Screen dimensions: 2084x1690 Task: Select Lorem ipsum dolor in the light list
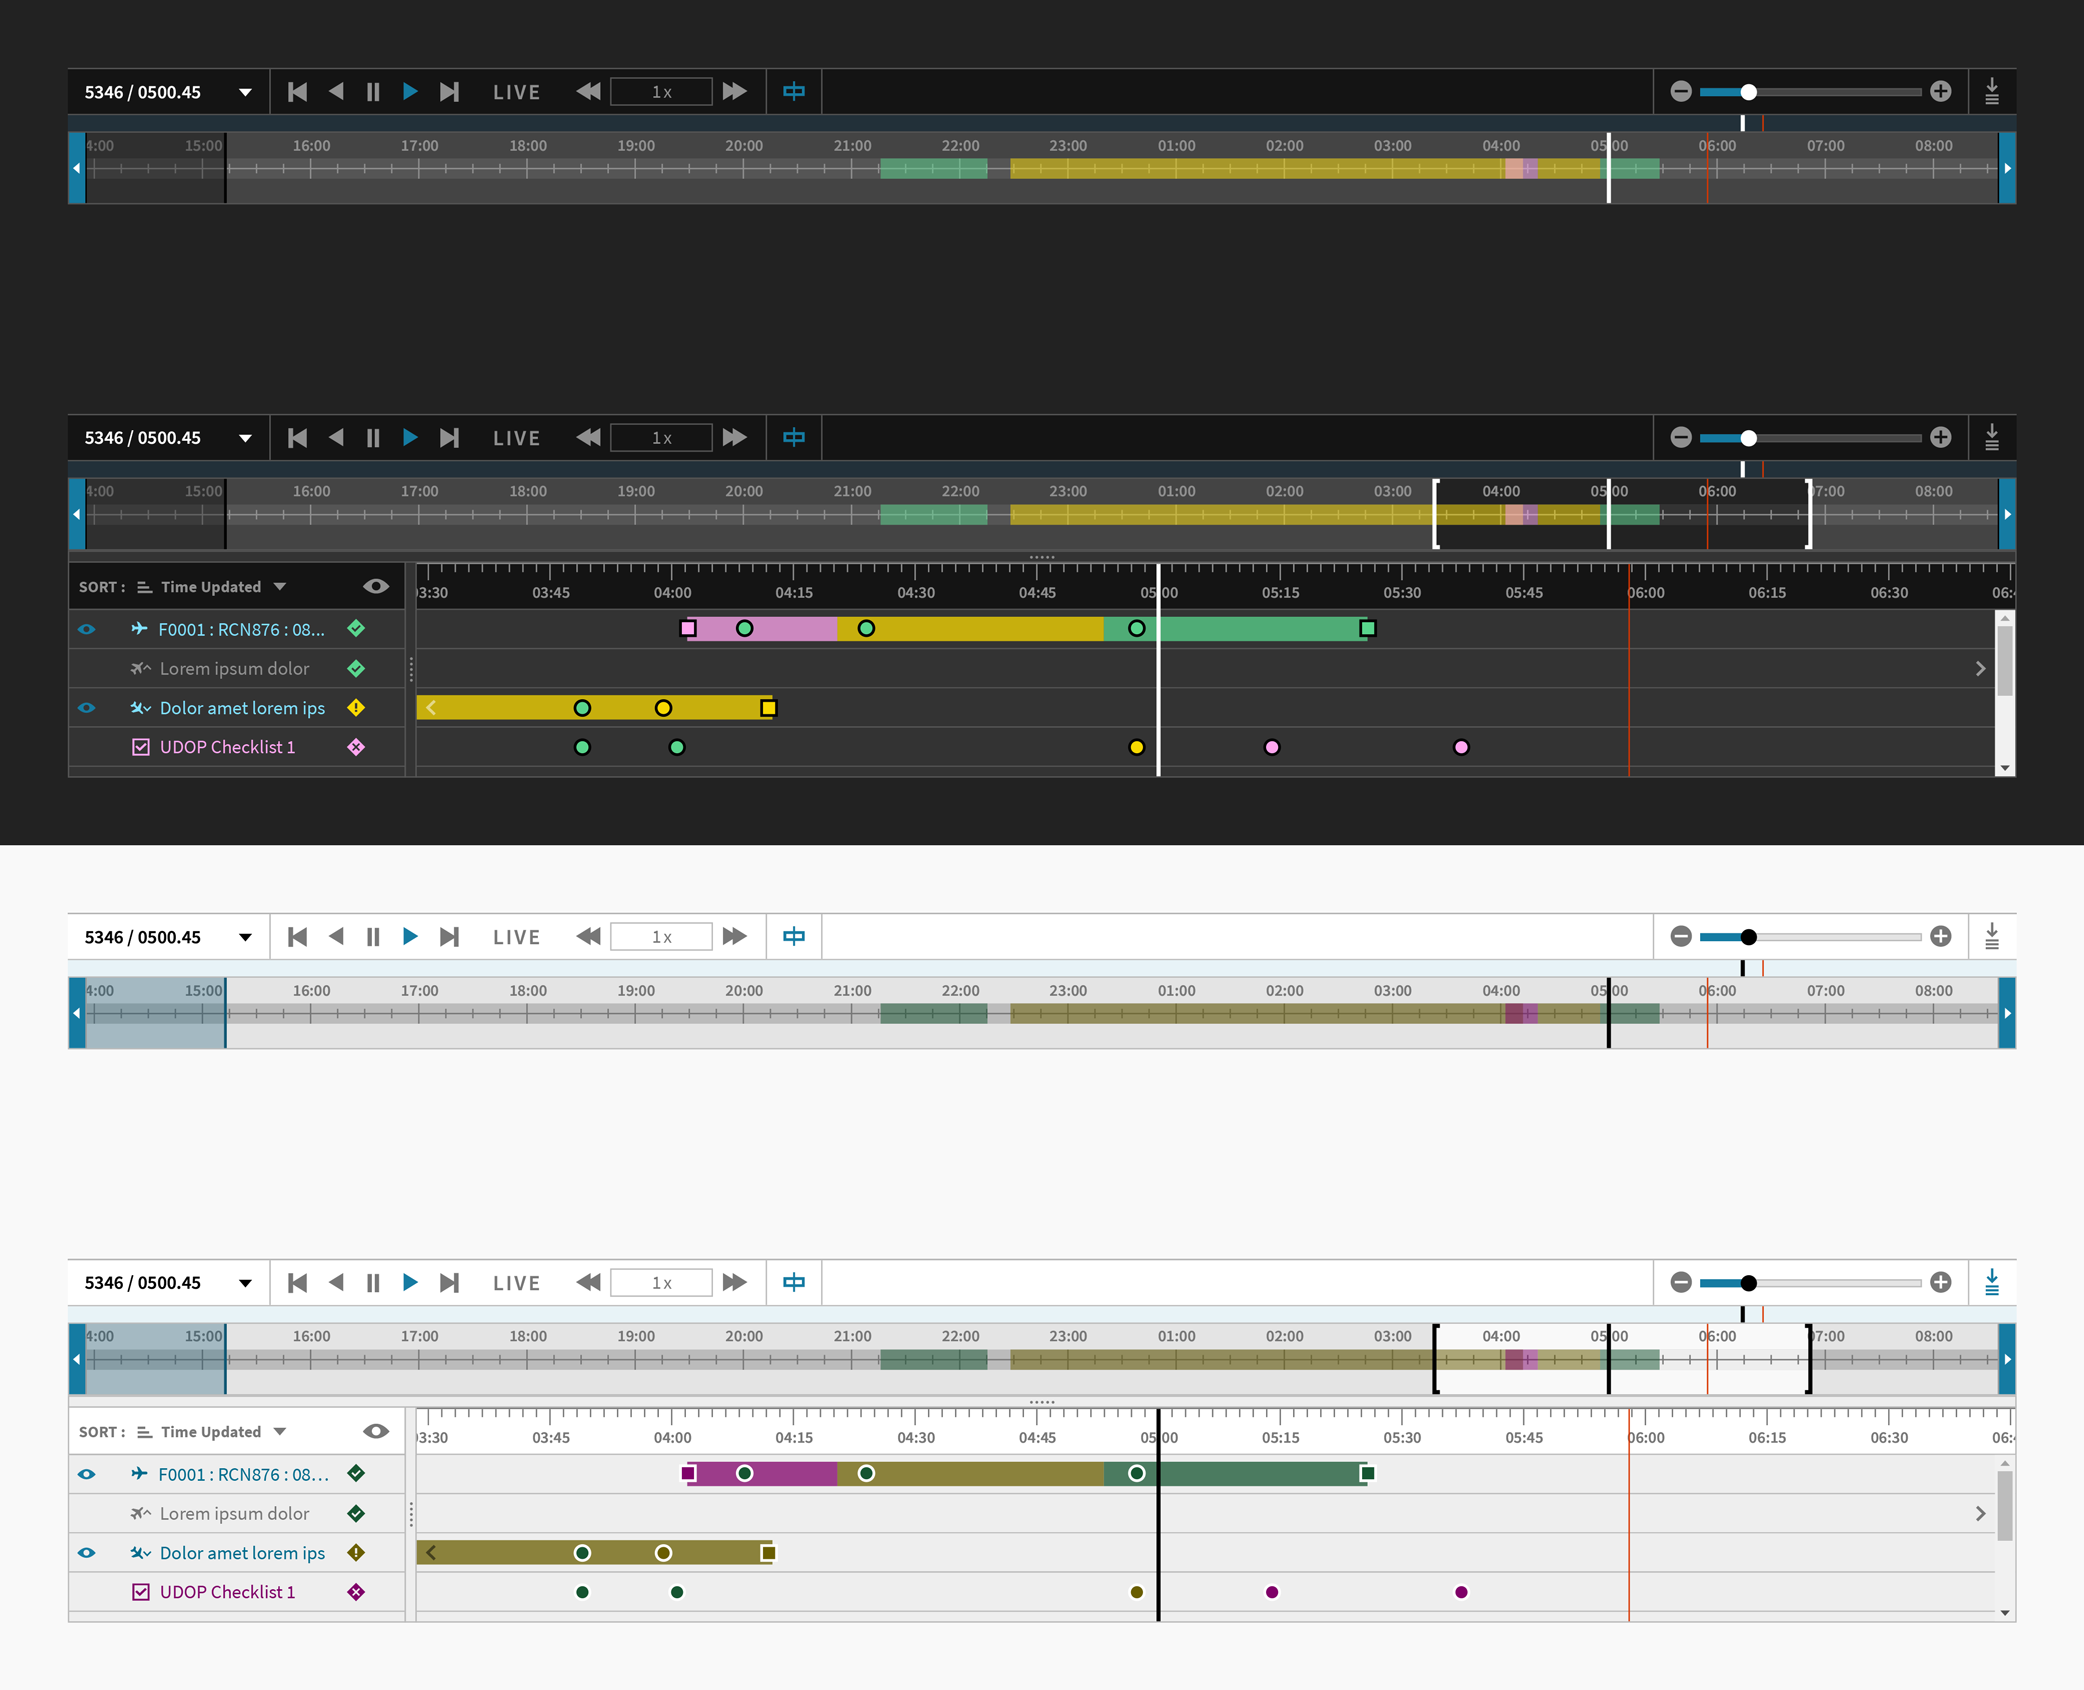coord(234,1514)
